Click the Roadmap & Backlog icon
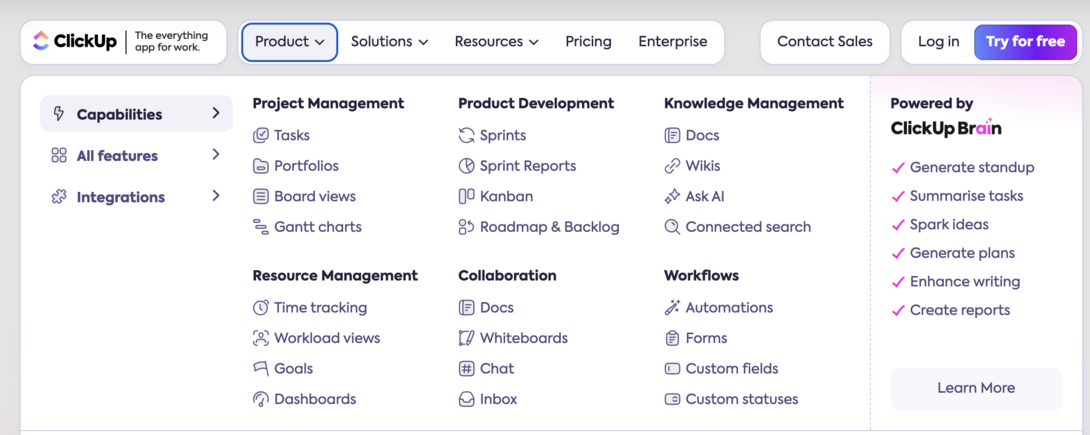The height and width of the screenshot is (435, 1090). pyautogui.click(x=466, y=227)
